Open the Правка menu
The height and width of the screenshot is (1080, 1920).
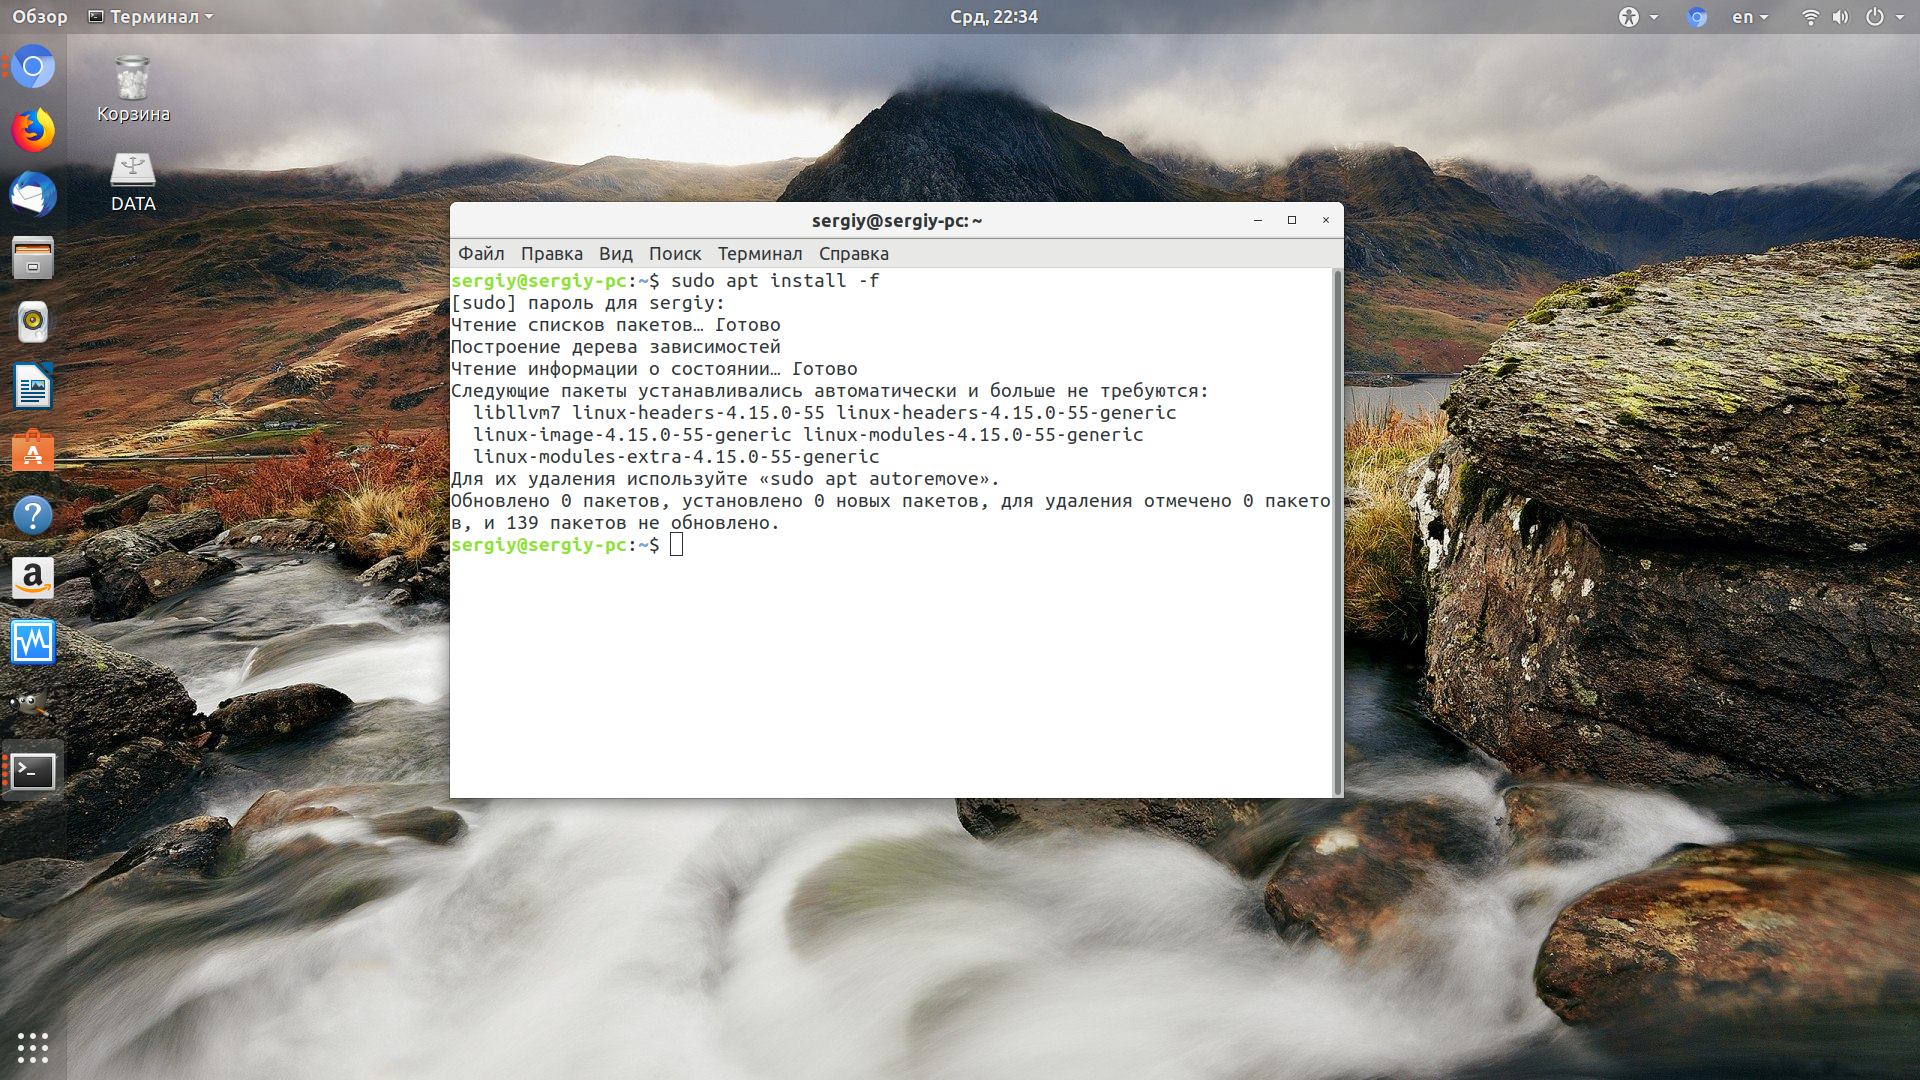point(551,254)
